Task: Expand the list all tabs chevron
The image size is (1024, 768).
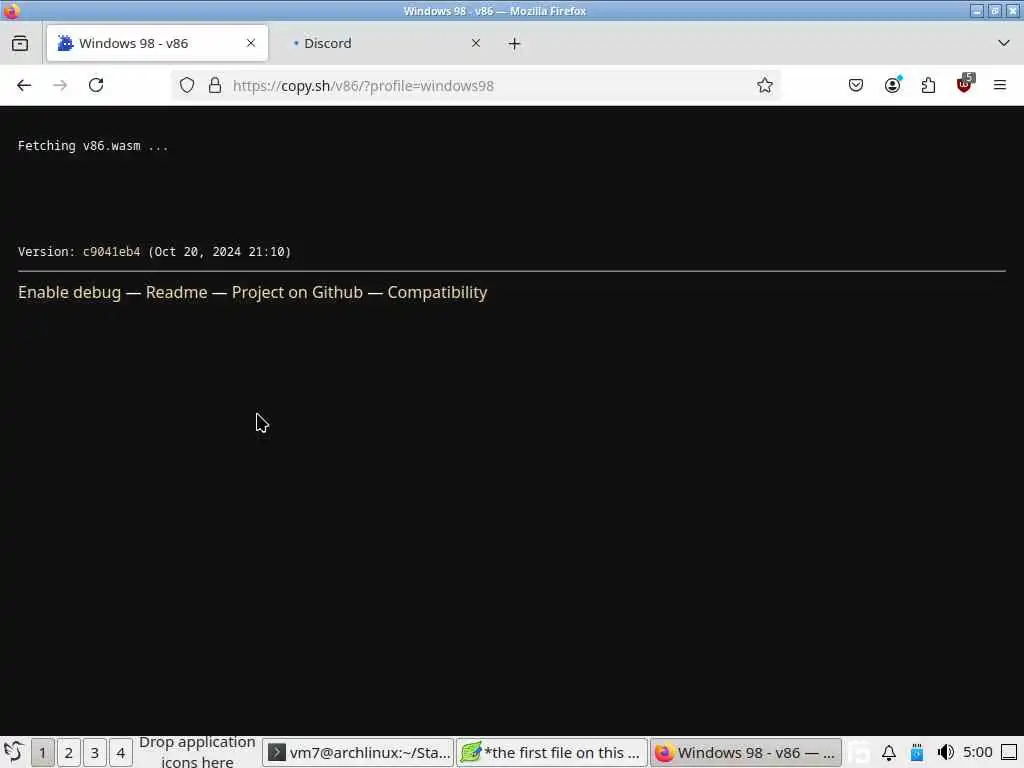Action: pos(1004,43)
